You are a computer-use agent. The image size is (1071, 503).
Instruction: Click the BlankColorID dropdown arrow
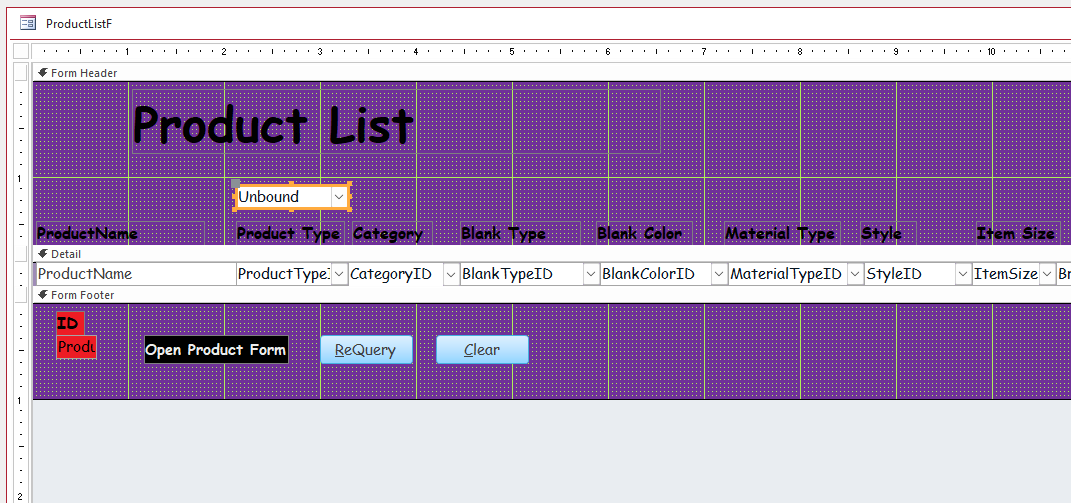[x=719, y=274]
